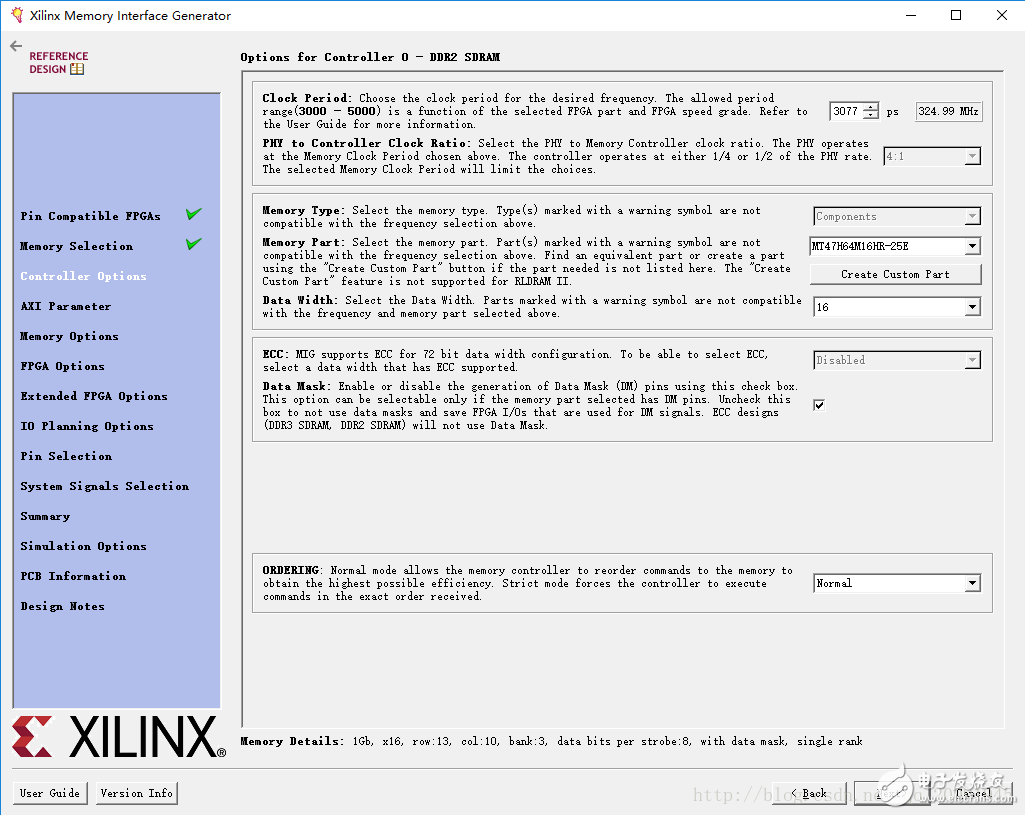Uncheck the Data Mask checkbox

pos(819,405)
